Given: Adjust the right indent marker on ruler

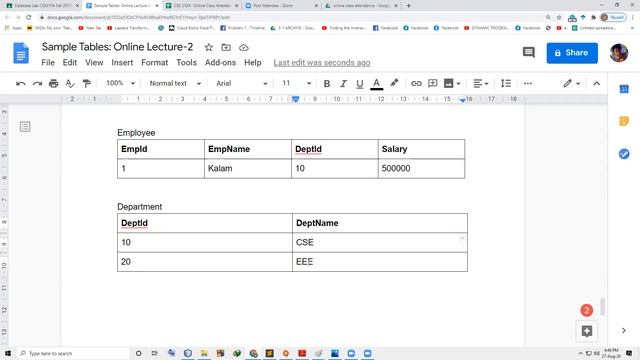Looking at the screenshot, I should click(462, 100).
